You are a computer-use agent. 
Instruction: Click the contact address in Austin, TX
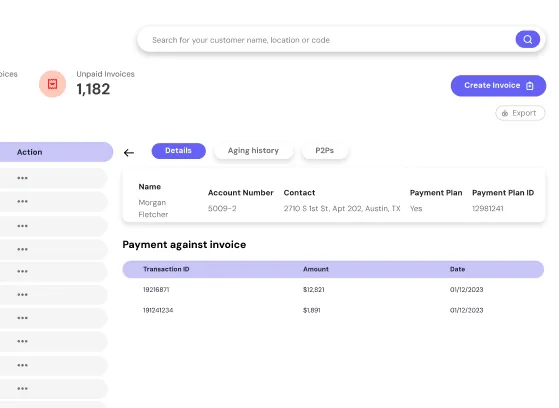tap(342, 209)
